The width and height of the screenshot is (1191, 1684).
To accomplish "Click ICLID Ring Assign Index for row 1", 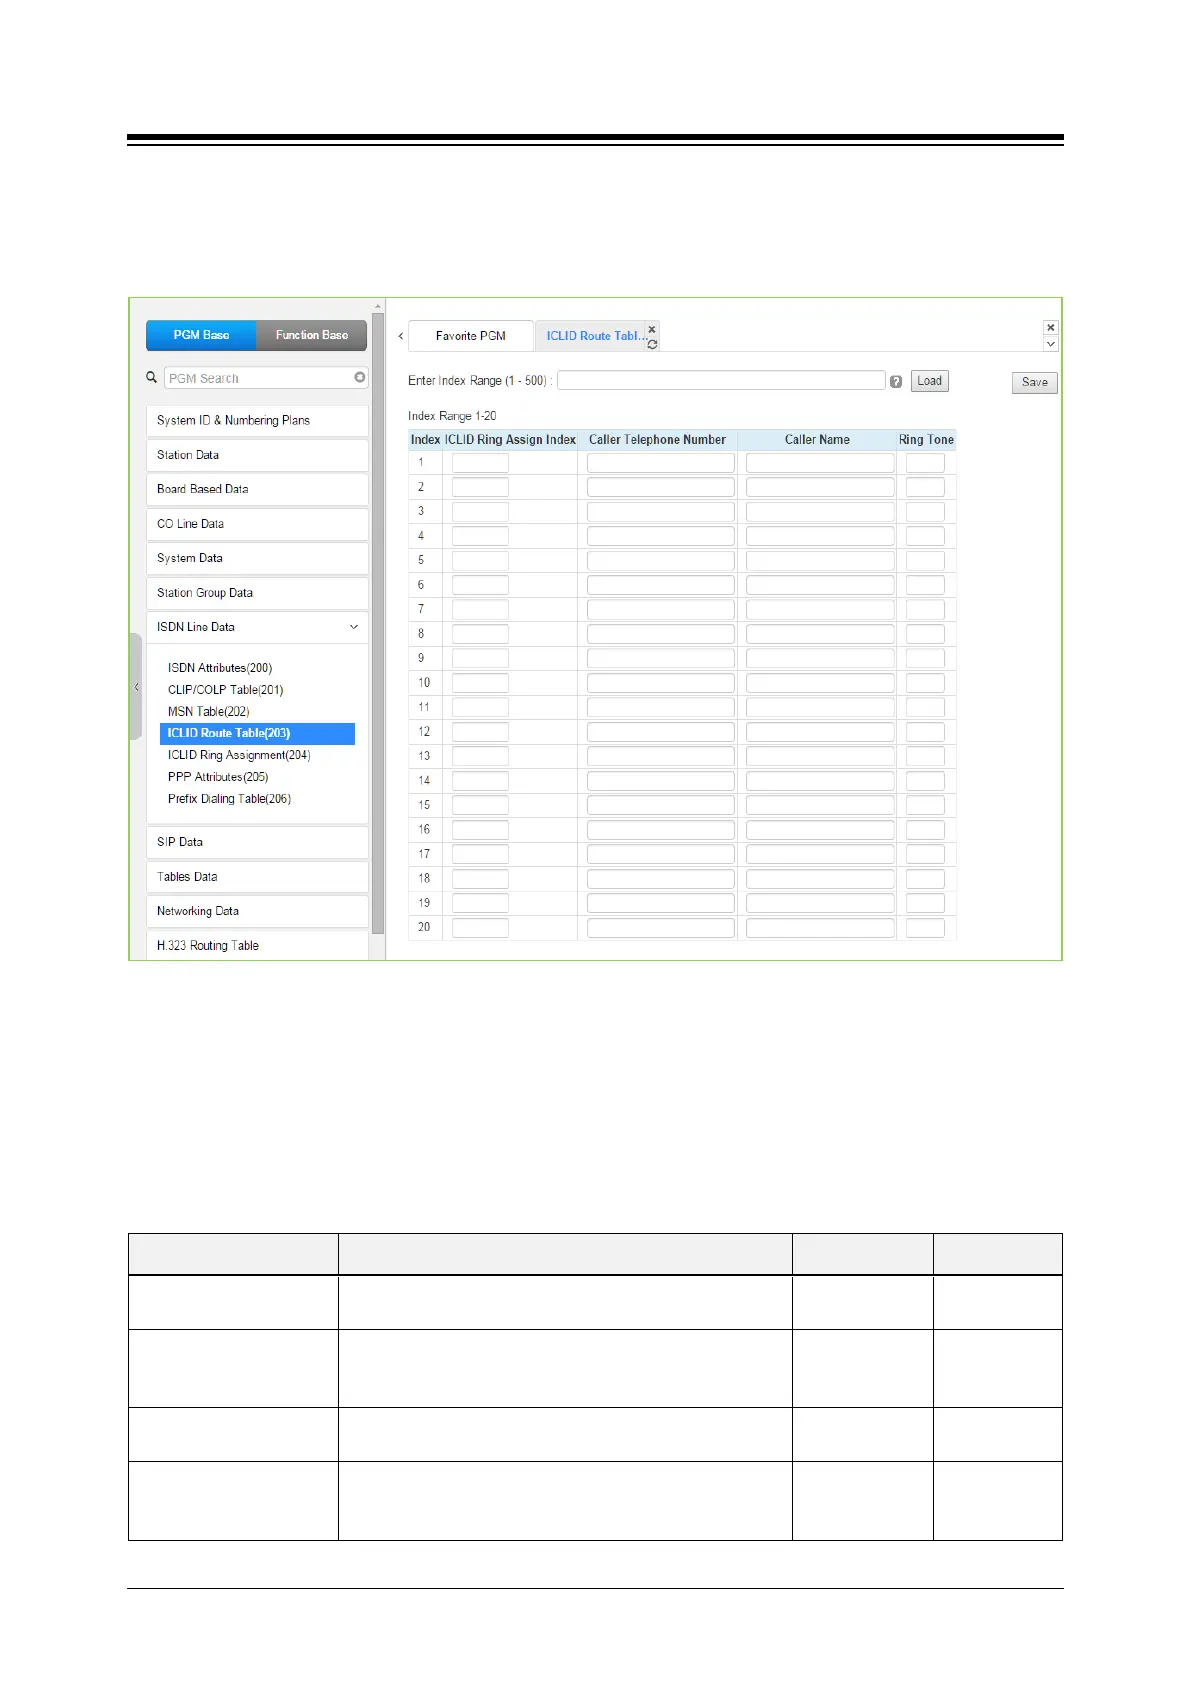I will 480,463.
